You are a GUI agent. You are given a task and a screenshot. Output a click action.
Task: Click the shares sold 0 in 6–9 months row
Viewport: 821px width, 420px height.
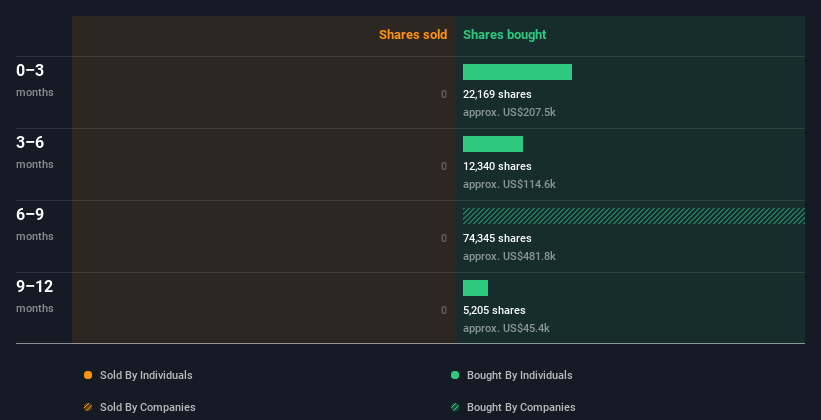[x=444, y=238]
